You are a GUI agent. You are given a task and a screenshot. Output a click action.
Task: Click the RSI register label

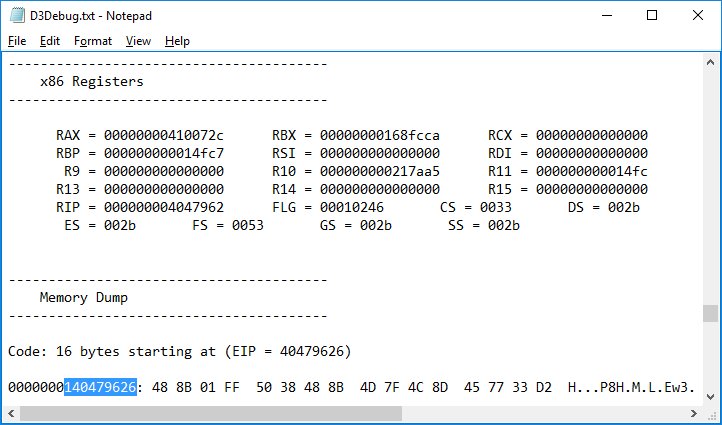tap(284, 153)
